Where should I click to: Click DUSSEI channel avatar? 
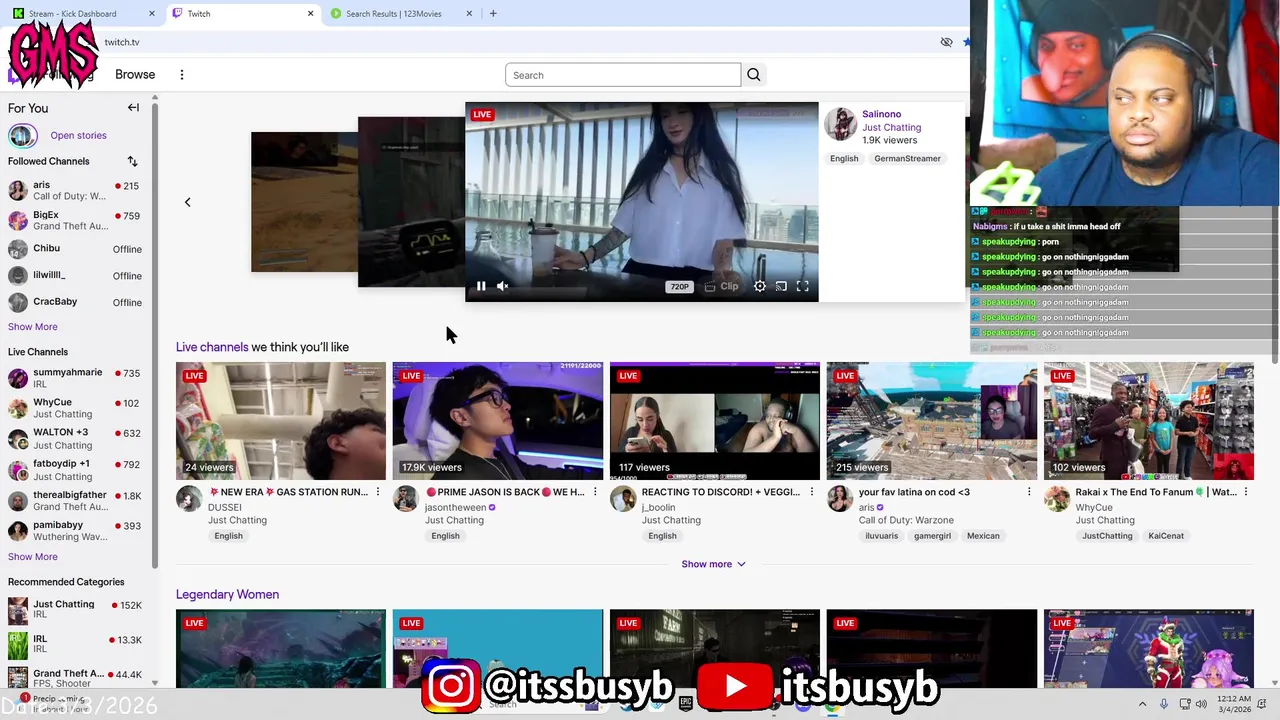coord(189,499)
